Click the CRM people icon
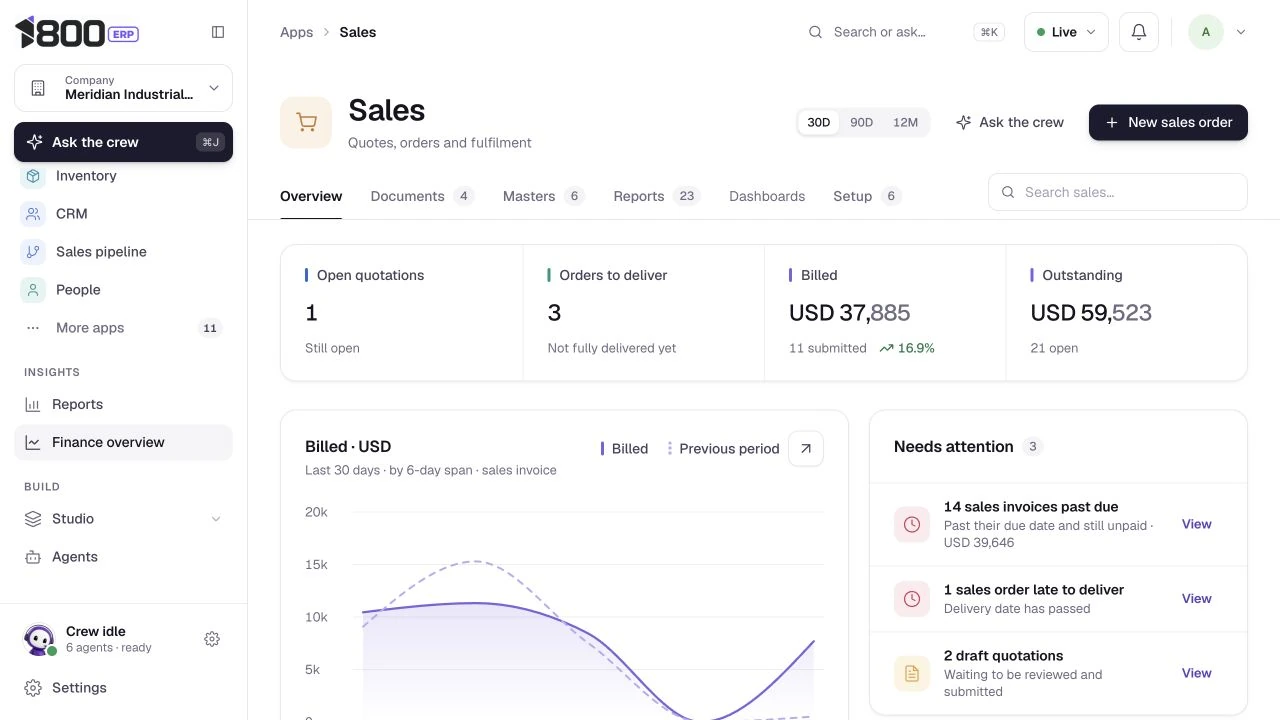This screenshot has height=720, width=1280. (x=33, y=214)
